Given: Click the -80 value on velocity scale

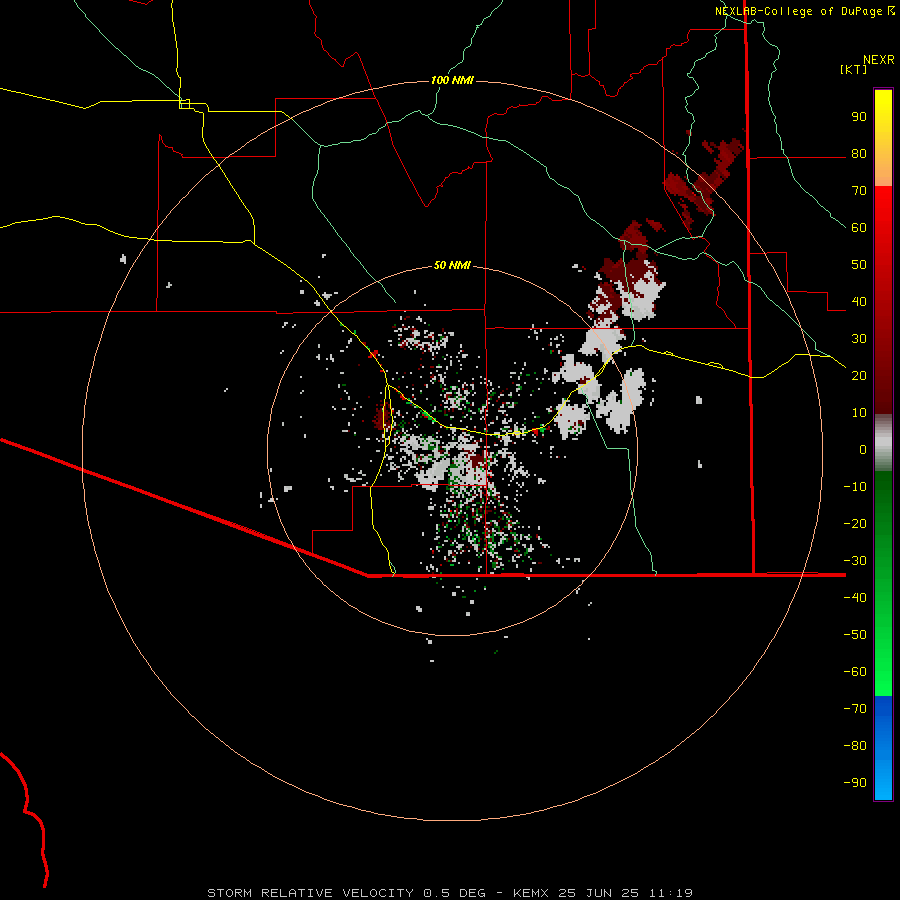Looking at the screenshot, I should coord(855,746).
